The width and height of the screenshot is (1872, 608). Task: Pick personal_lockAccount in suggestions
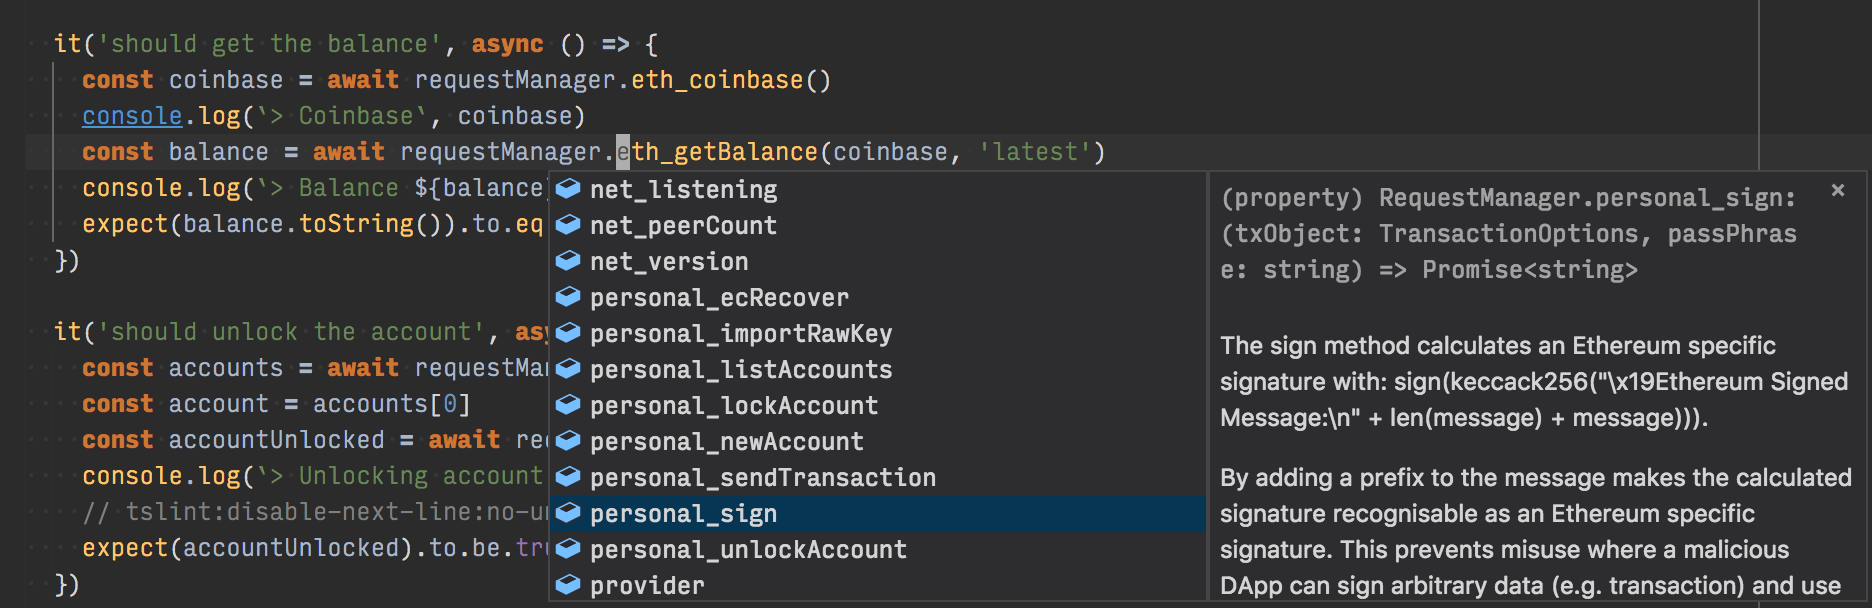coord(733,406)
